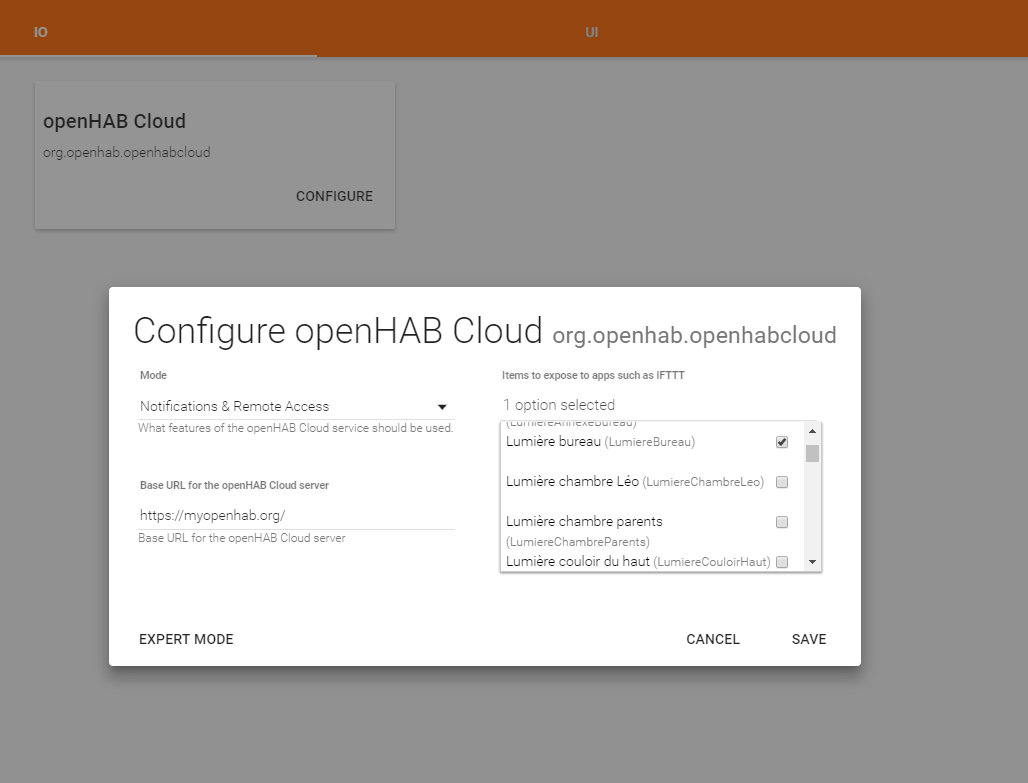Viewport: 1028px width, 783px height.
Task: Click 'What features of the openHAB Cloud service' hint
Action: [x=296, y=428]
